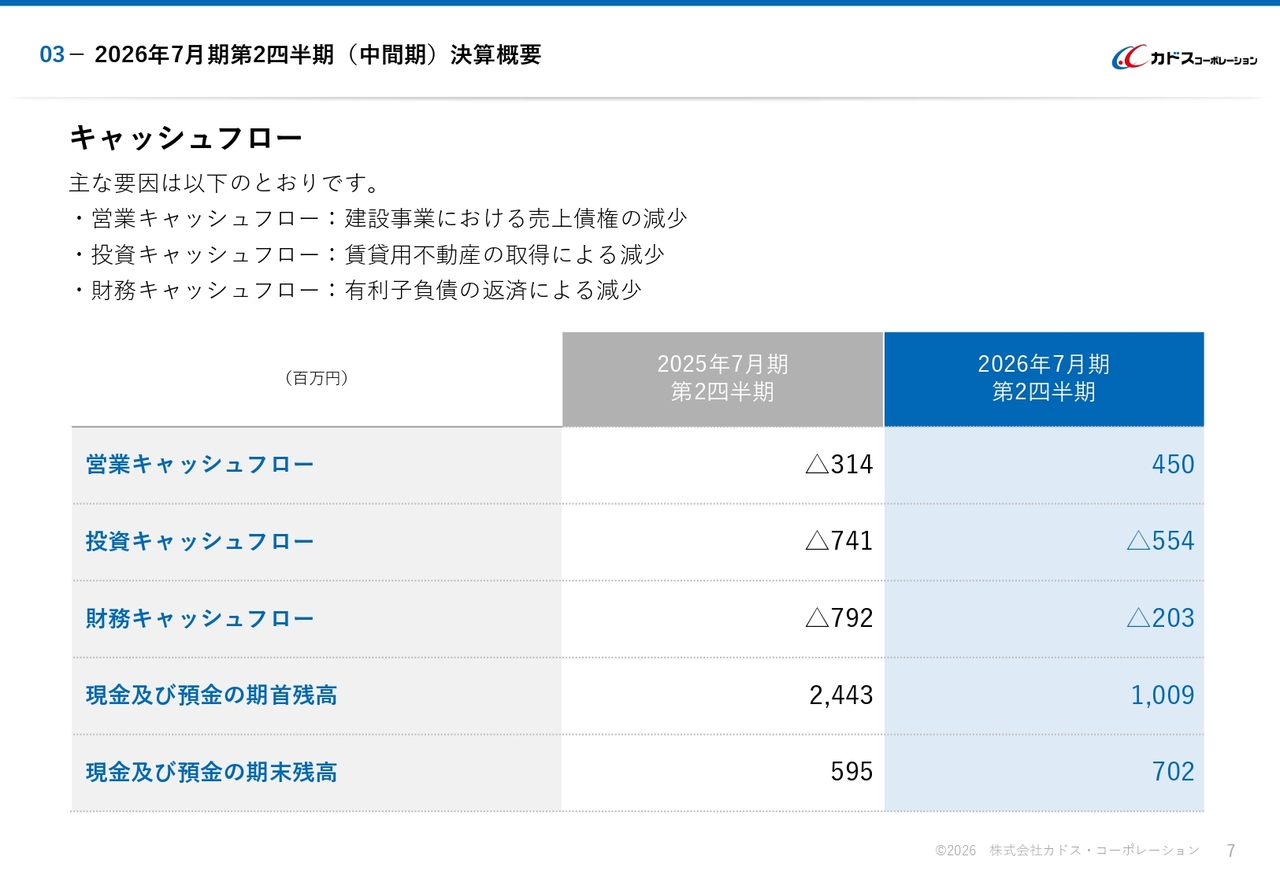Click the gray 2025年7月期 第2四半期 column header
The image size is (1280, 886).
click(x=722, y=378)
